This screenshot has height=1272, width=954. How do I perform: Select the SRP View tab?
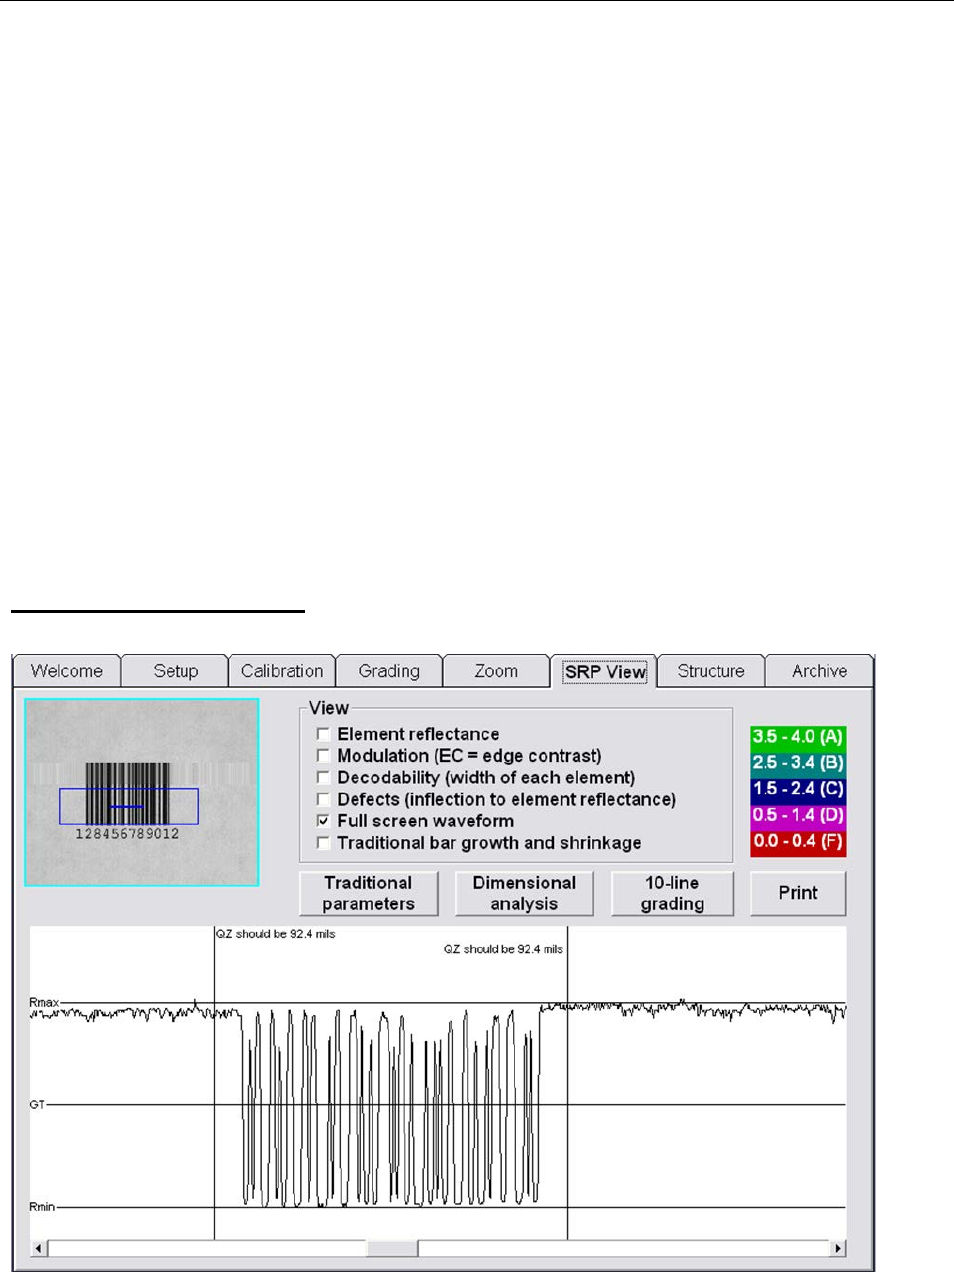tap(604, 671)
